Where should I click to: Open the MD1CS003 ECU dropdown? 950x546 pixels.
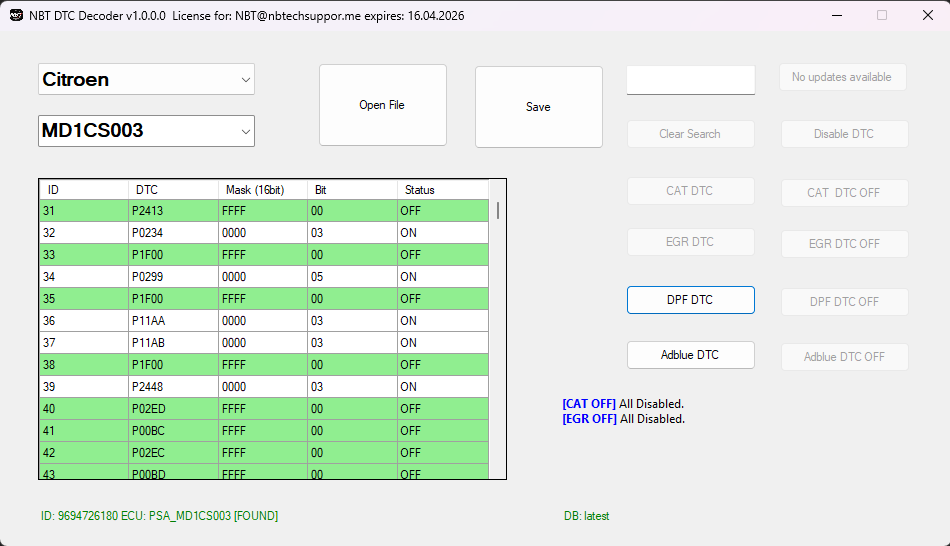click(x=146, y=131)
